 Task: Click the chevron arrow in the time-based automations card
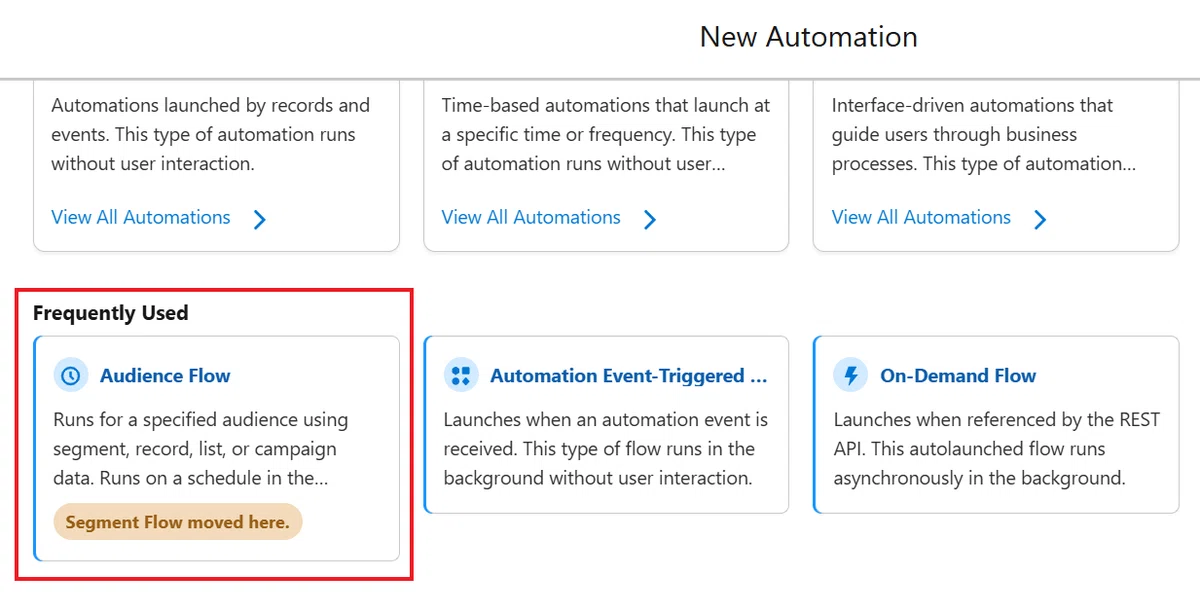click(650, 219)
